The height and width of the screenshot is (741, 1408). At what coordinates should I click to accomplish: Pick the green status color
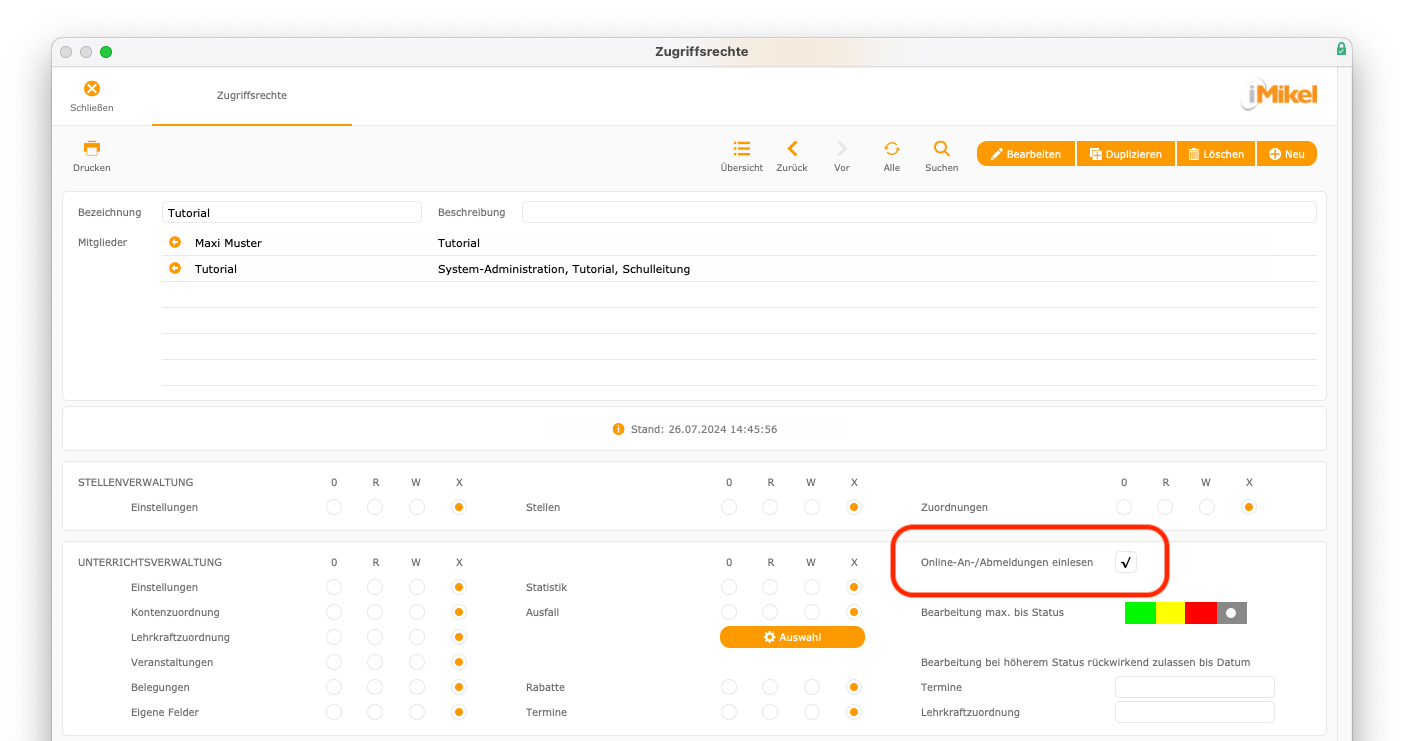[1140, 612]
